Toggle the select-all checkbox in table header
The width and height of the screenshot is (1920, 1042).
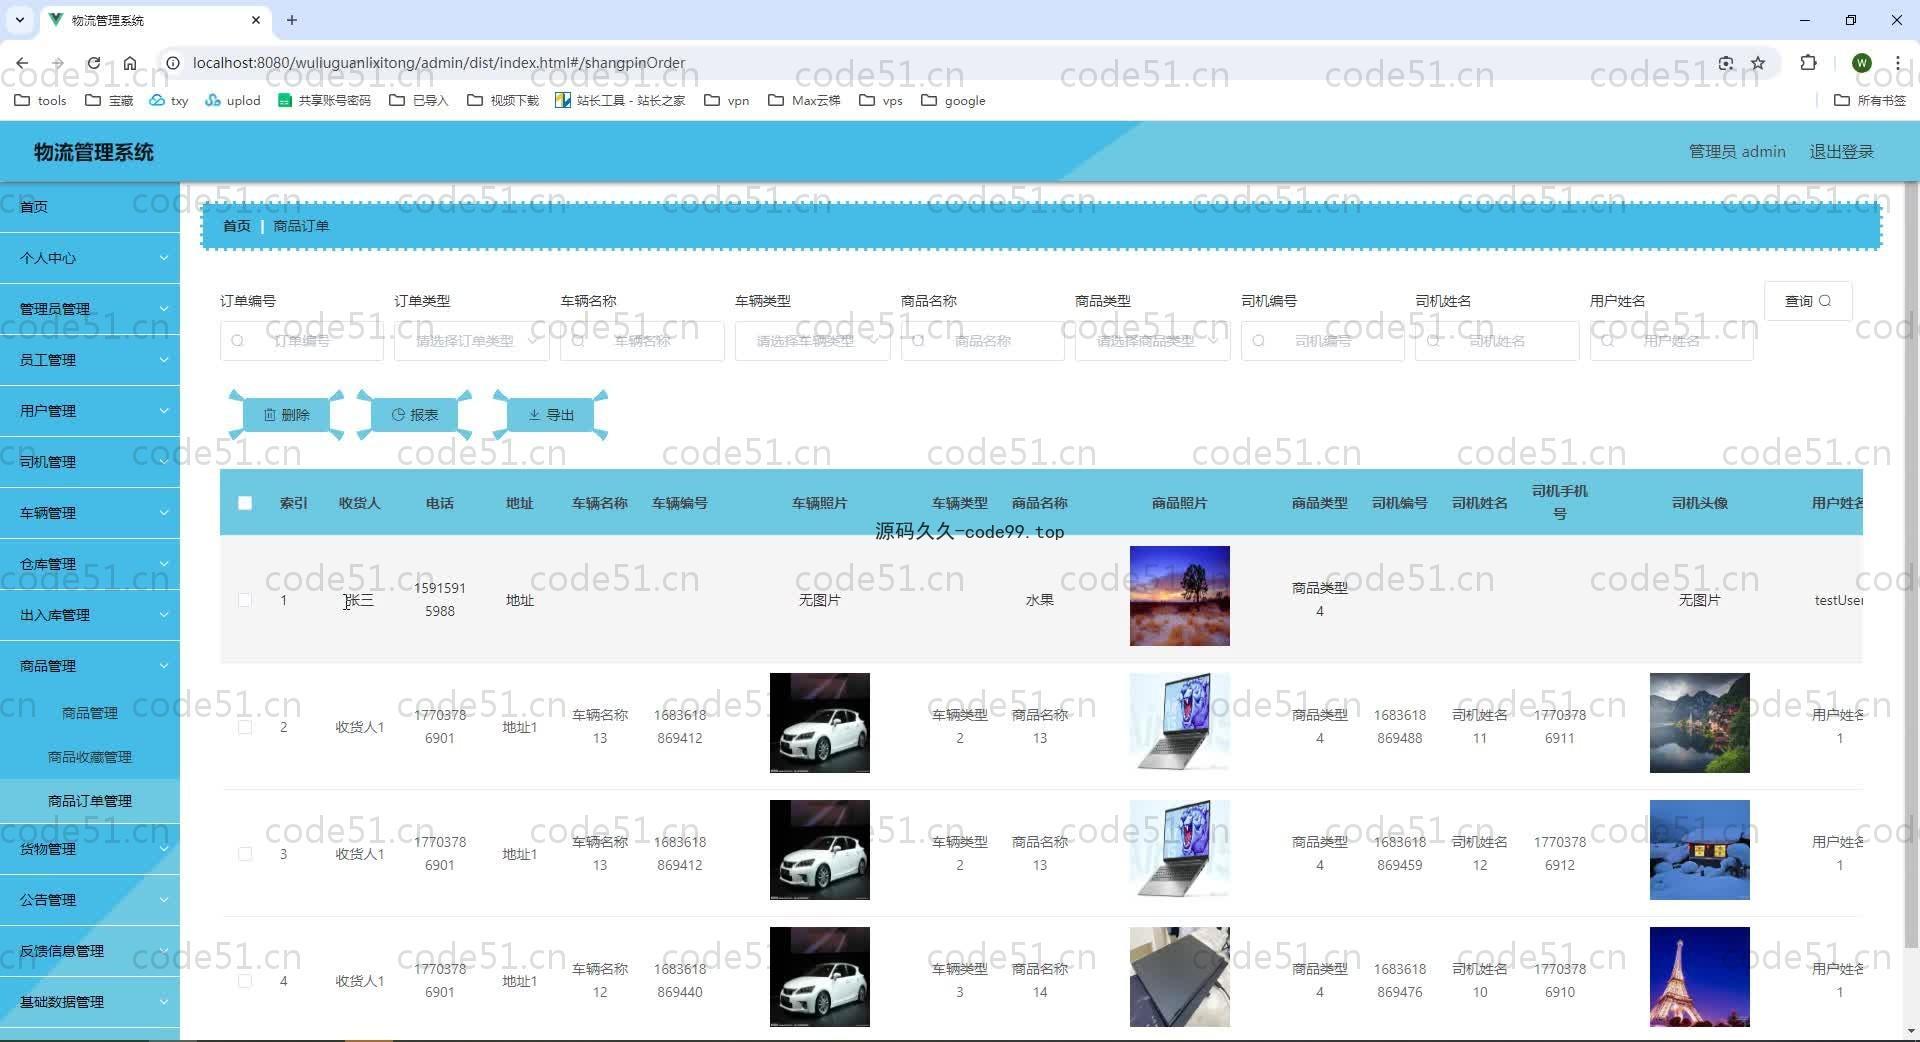pyautogui.click(x=245, y=503)
